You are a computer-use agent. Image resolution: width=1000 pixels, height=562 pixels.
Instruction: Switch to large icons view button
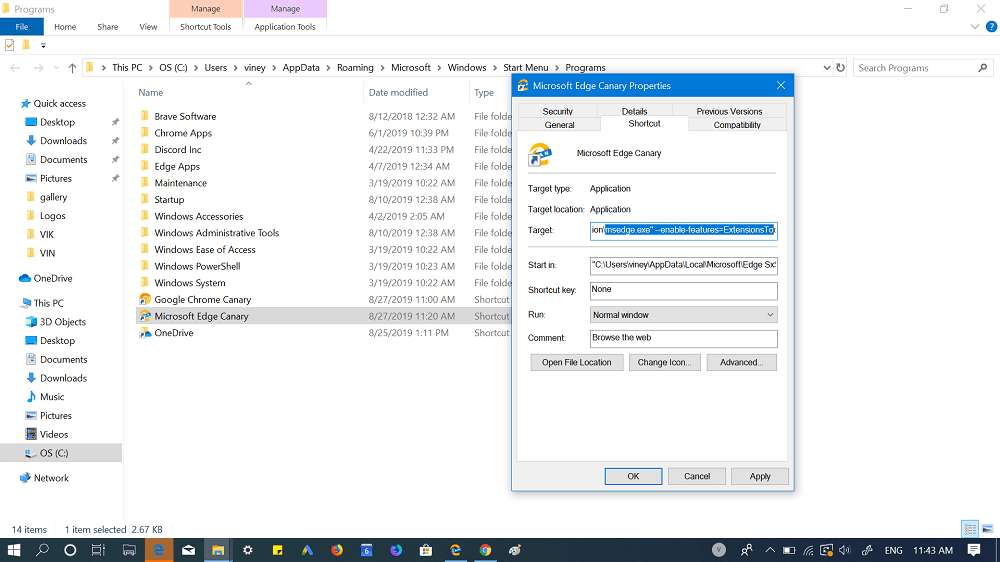[x=988, y=529]
